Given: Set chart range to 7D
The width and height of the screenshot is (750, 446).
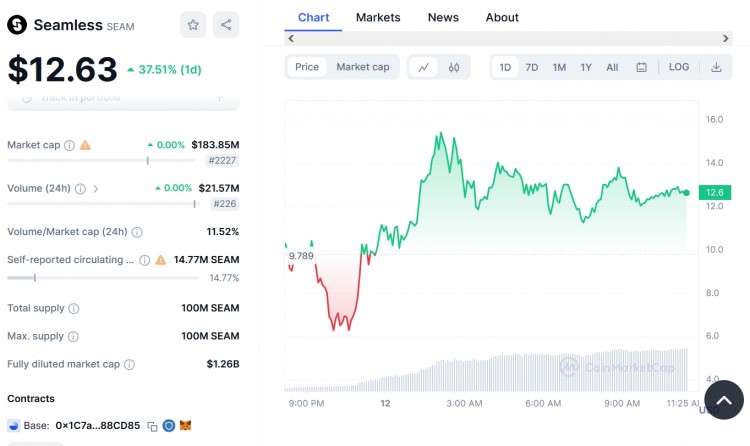Looking at the screenshot, I should [x=531, y=67].
